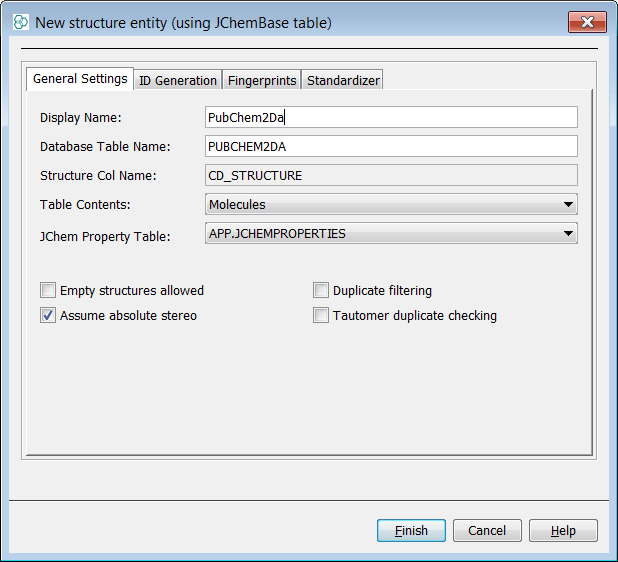This screenshot has height=562, width=618.
Task: Click the JChem Property Table arrow button
Action: (x=568, y=234)
